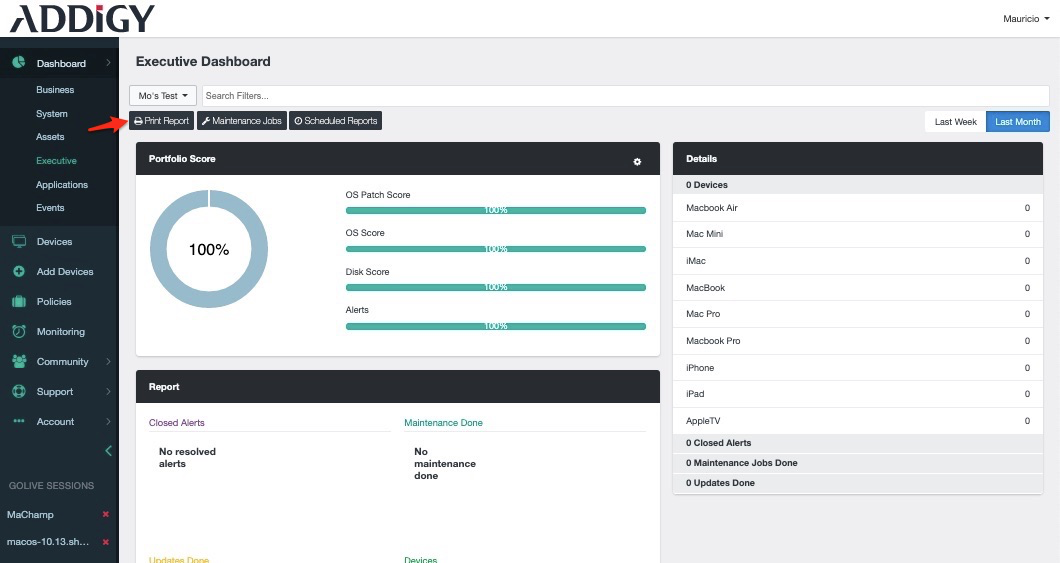Image resolution: width=1060 pixels, height=563 pixels.
Task: Go to the Events dashboard
Action: point(50,207)
